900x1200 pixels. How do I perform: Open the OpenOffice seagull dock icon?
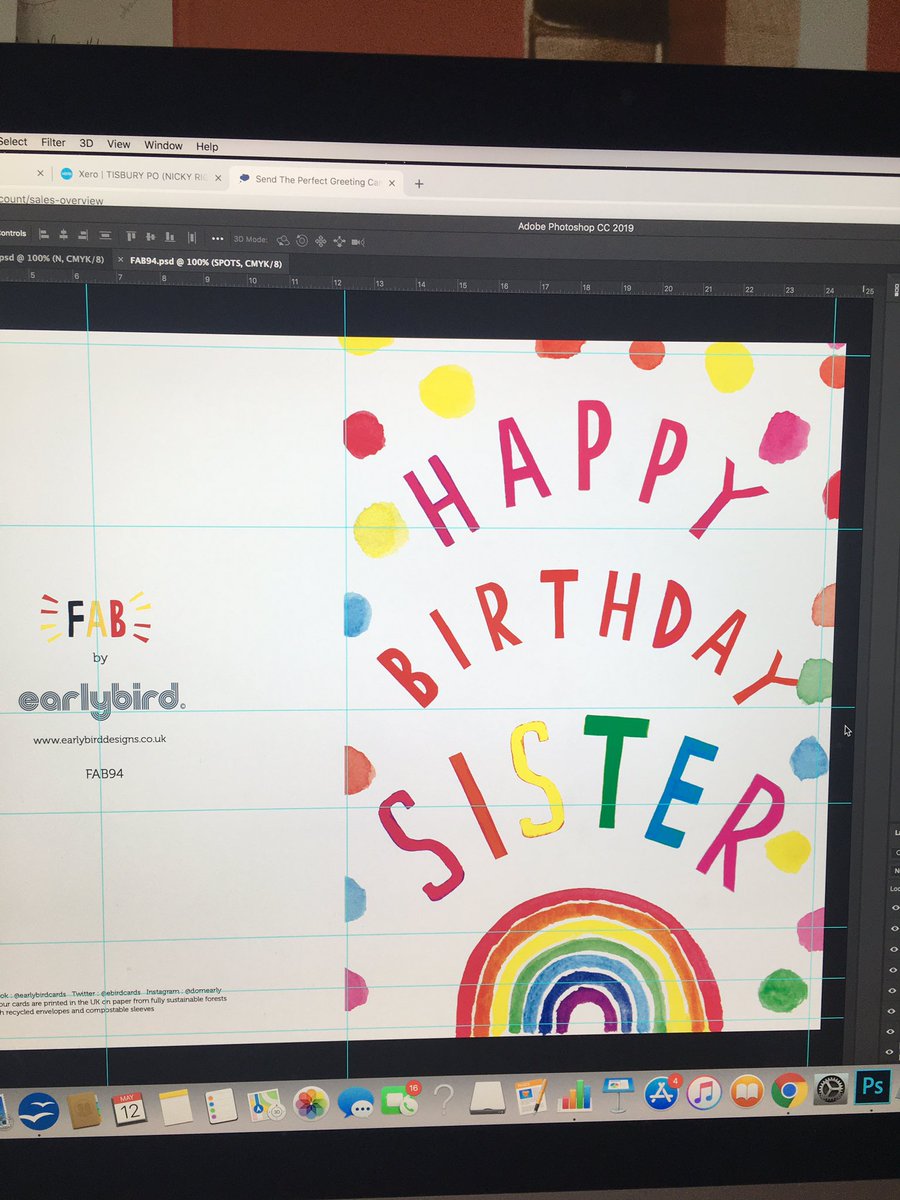(x=39, y=1111)
